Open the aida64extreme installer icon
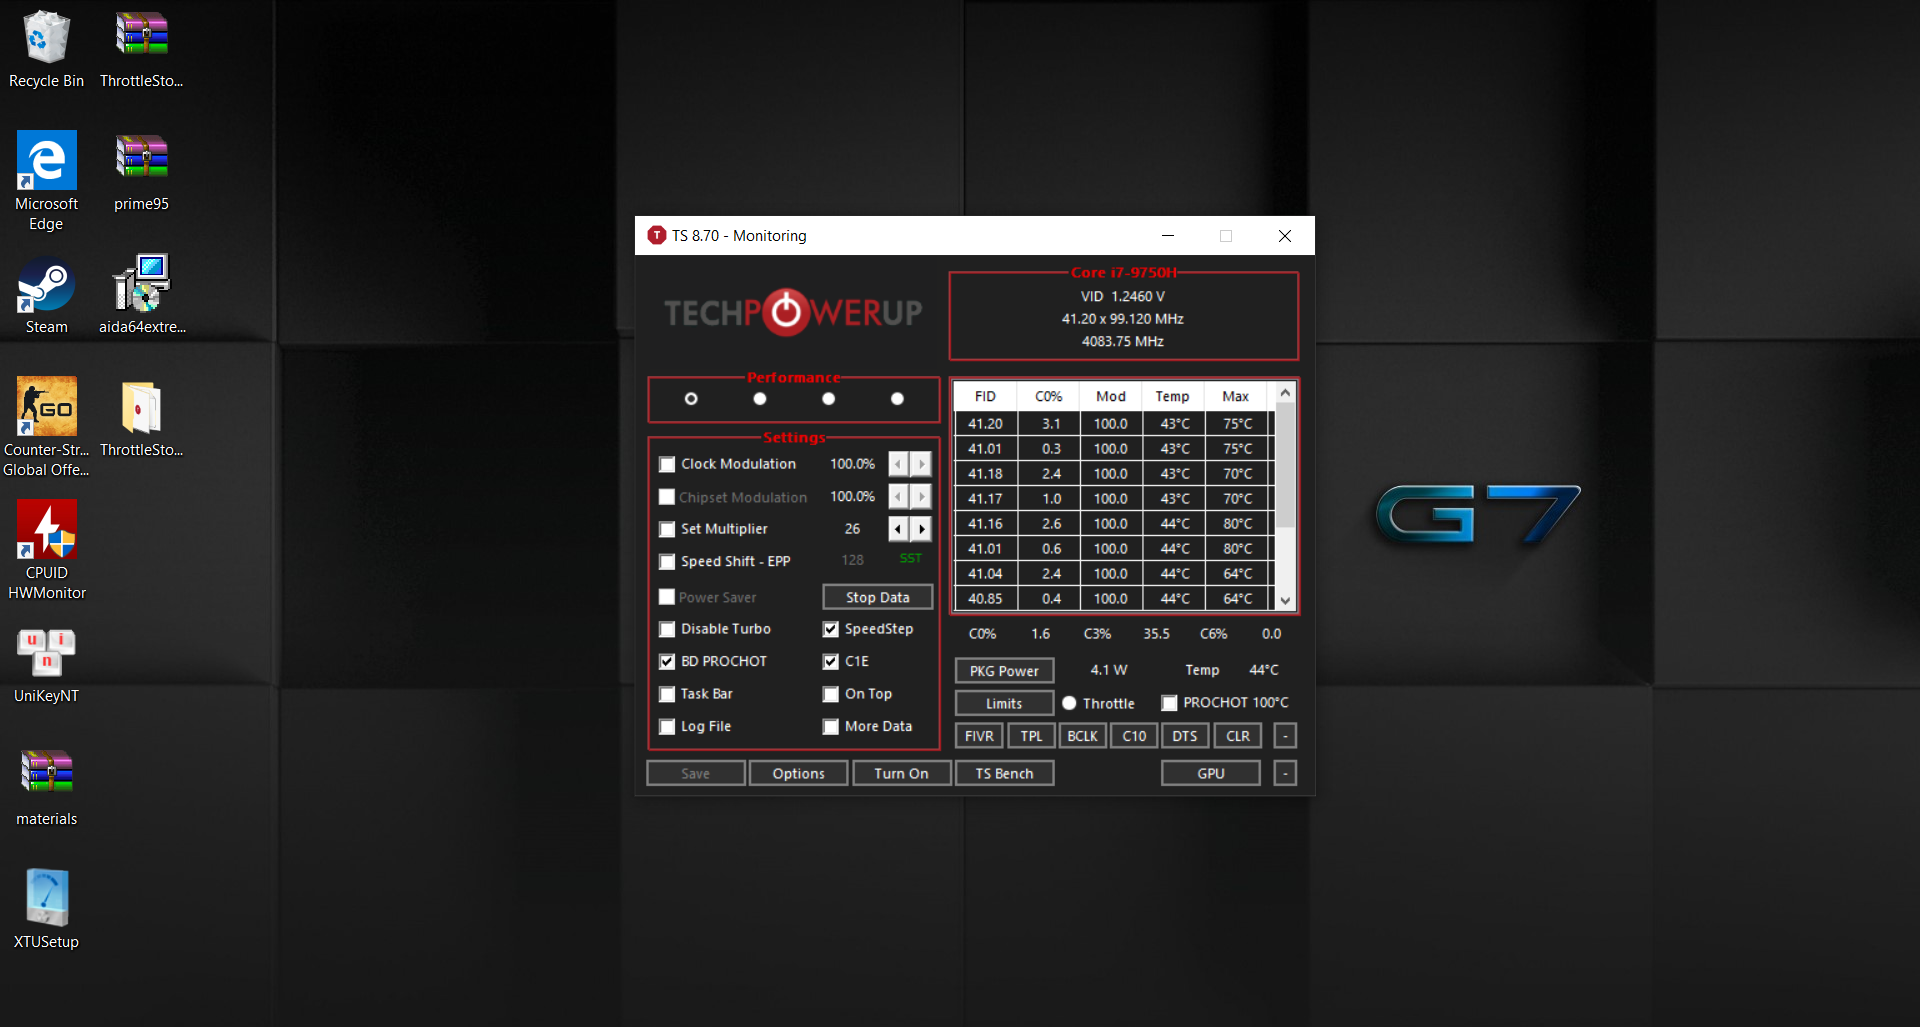 click(x=141, y=296)
